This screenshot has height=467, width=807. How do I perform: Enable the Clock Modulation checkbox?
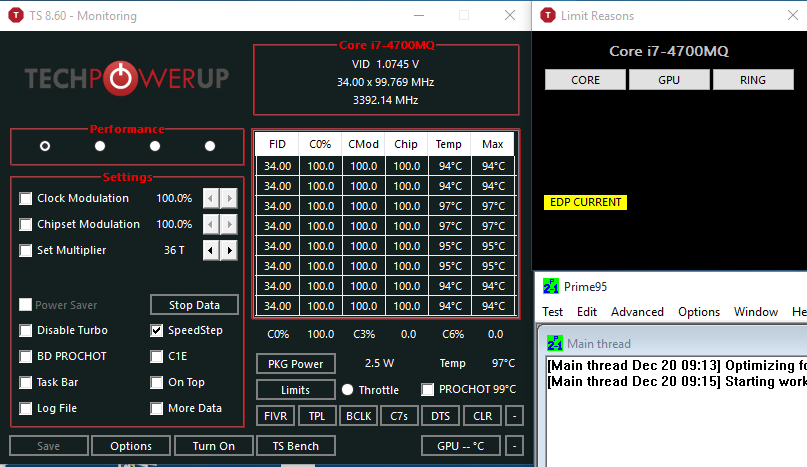(x=25, y=198)
